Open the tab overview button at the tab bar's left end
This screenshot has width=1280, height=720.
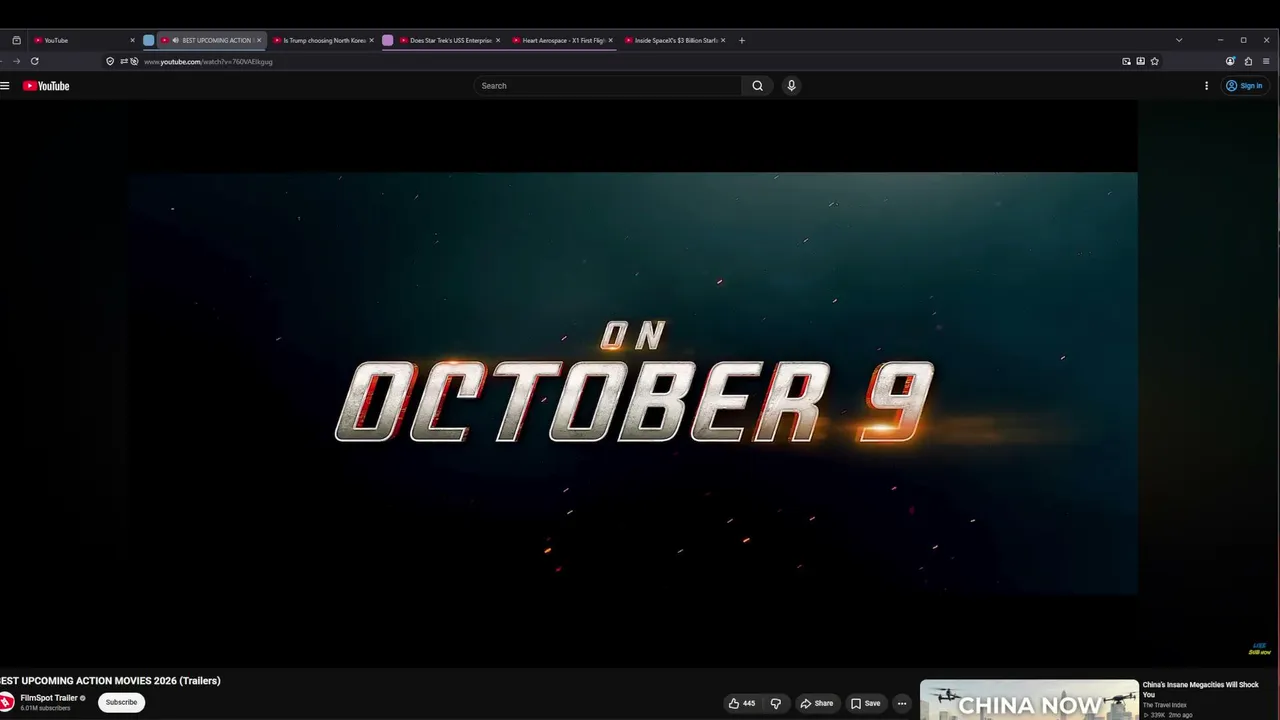coord(16,40)
